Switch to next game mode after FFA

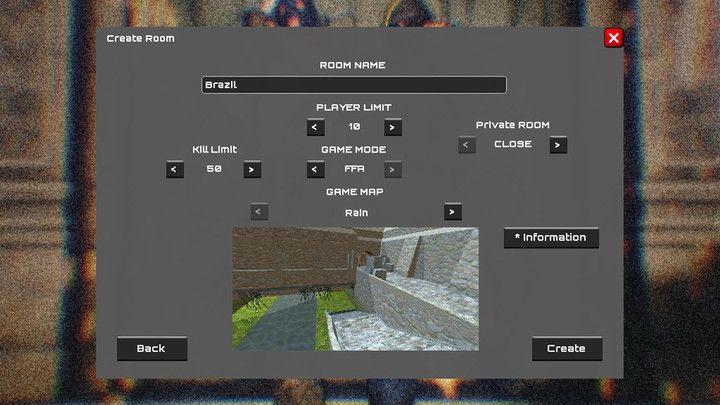[x=393, y=169]
